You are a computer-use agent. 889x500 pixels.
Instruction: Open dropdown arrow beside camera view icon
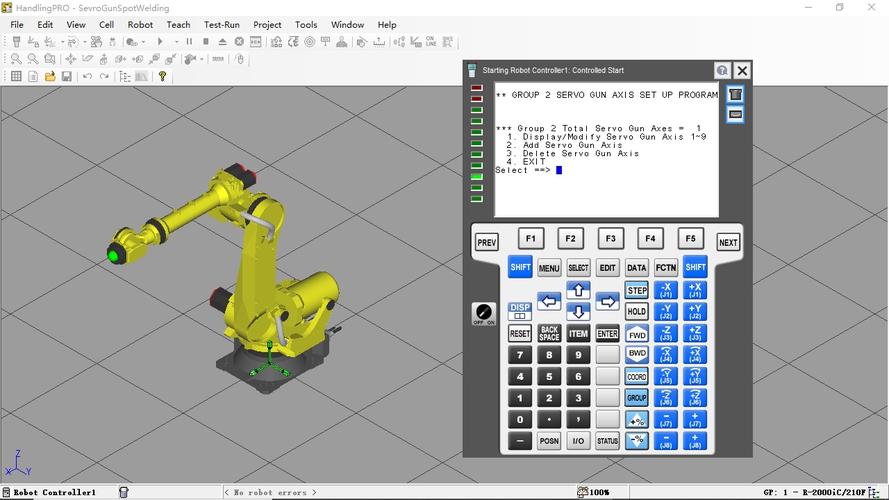[x=201, y=59]
